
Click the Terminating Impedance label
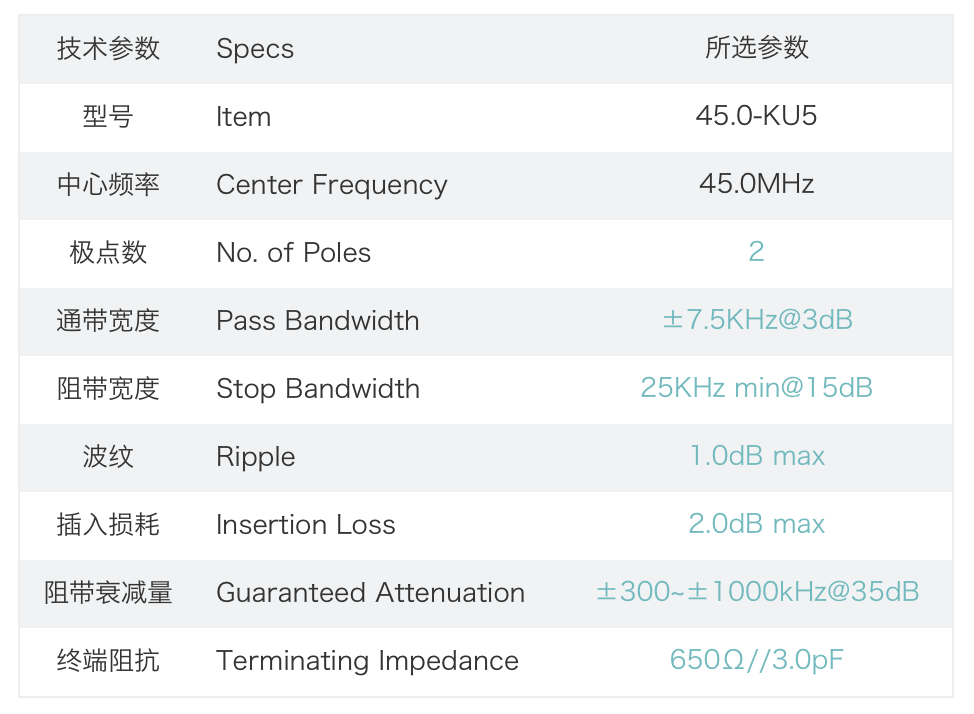pyautogui.click(x=367, y=661)
